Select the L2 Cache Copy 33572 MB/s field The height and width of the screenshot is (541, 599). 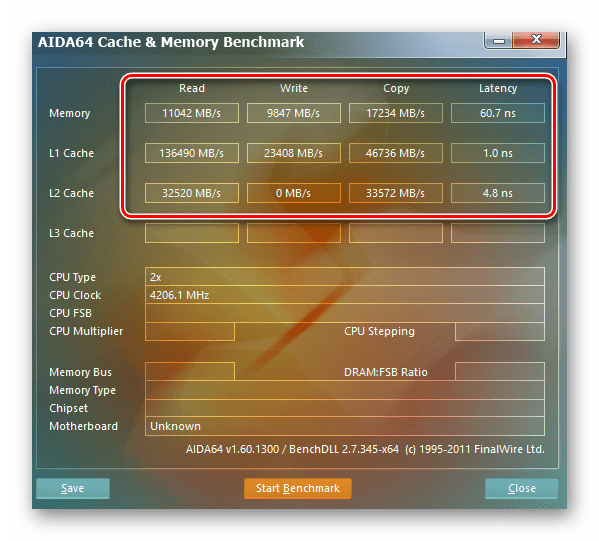(396, 193)
